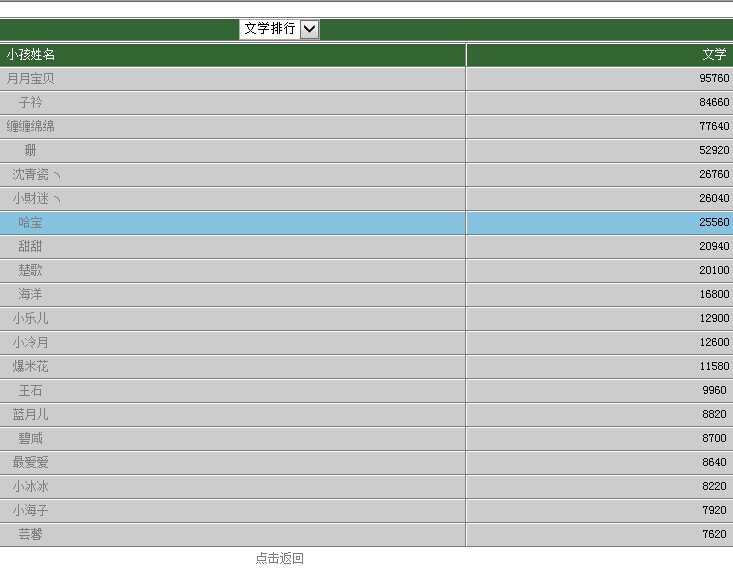Click the 点击返回 link

click(x=280, y=558)
